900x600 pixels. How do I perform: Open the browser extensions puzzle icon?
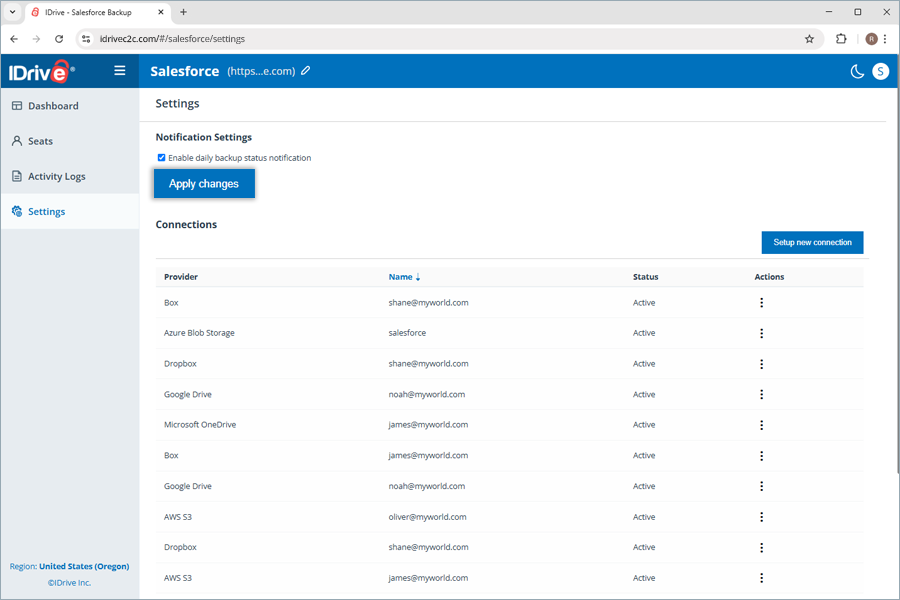pyautogui.click(x=841, y=39)
